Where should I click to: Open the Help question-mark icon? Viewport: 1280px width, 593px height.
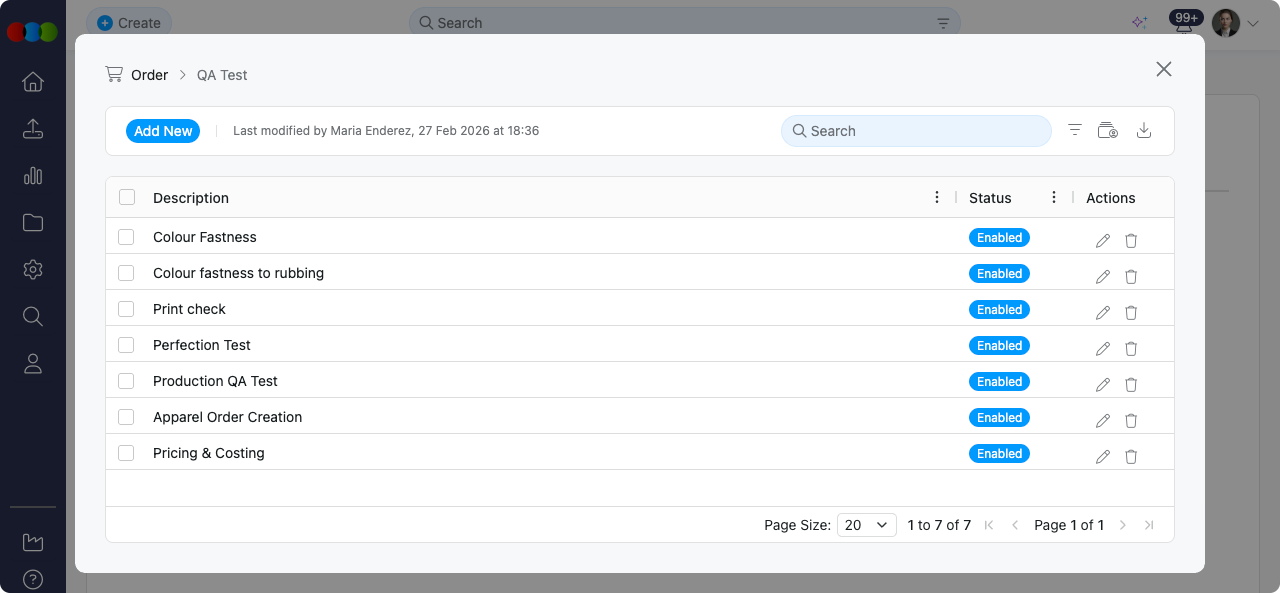(x=32, y=579)
